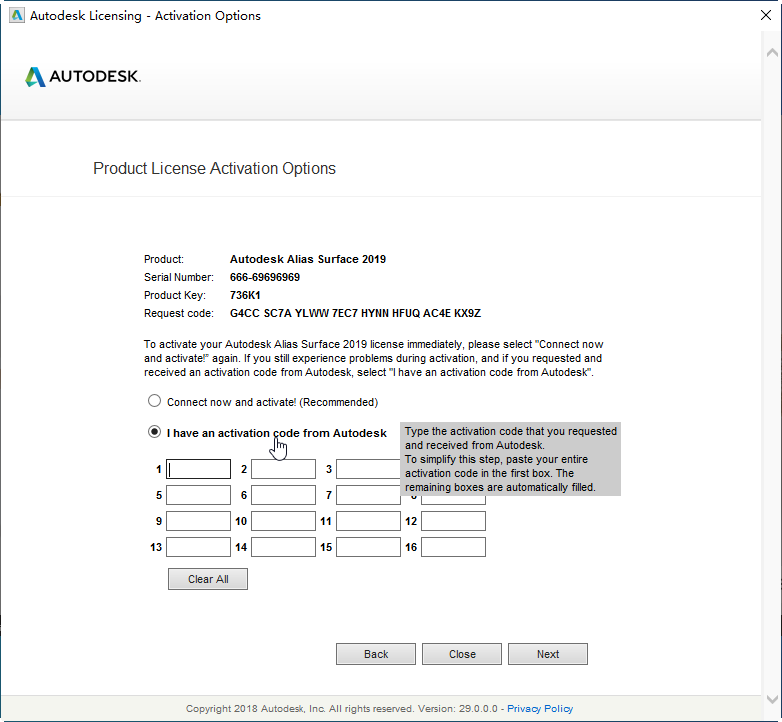Click activation code box 9

click(x=198, y=521)
